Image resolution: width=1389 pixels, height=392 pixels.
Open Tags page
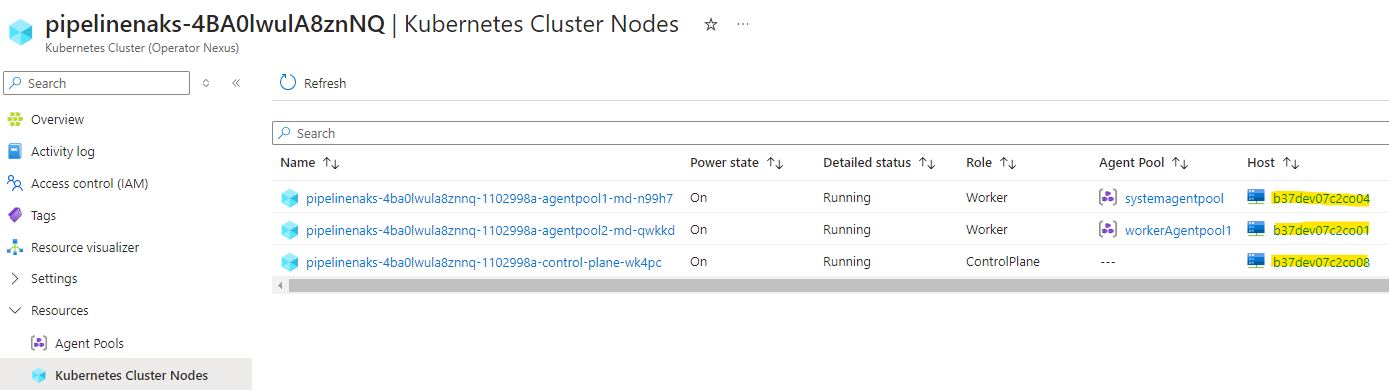pos(44,215)
